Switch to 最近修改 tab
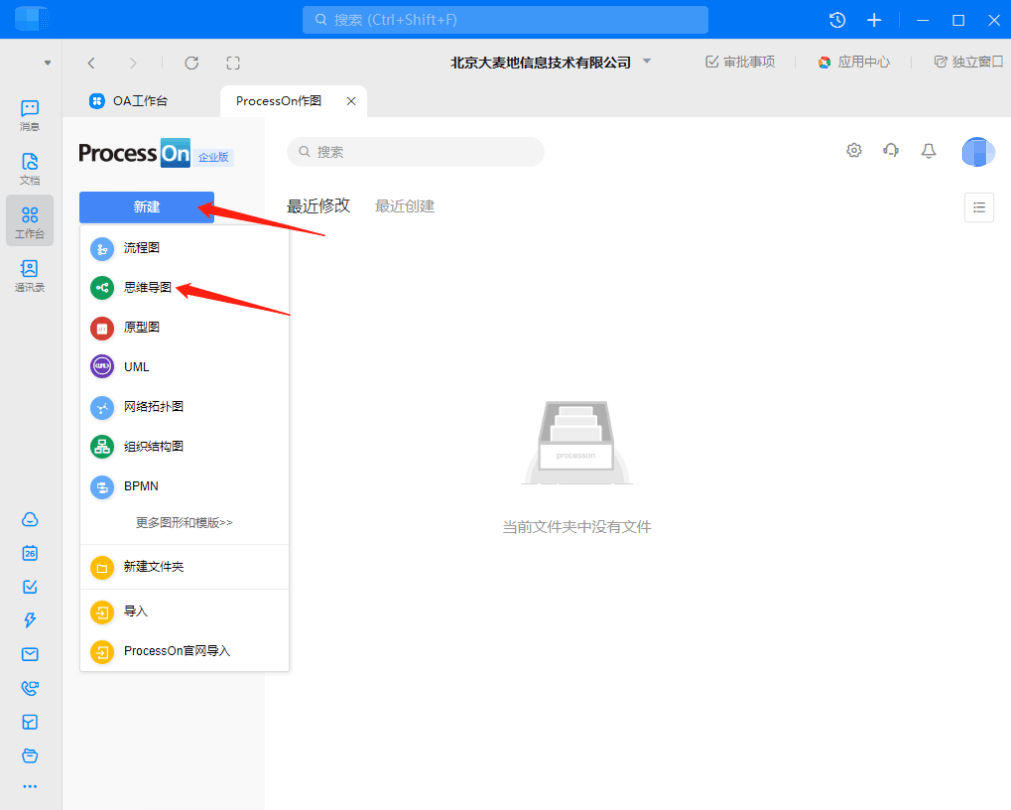The height and width of the screenshot is (810, 1011). (x=318, y=206)
